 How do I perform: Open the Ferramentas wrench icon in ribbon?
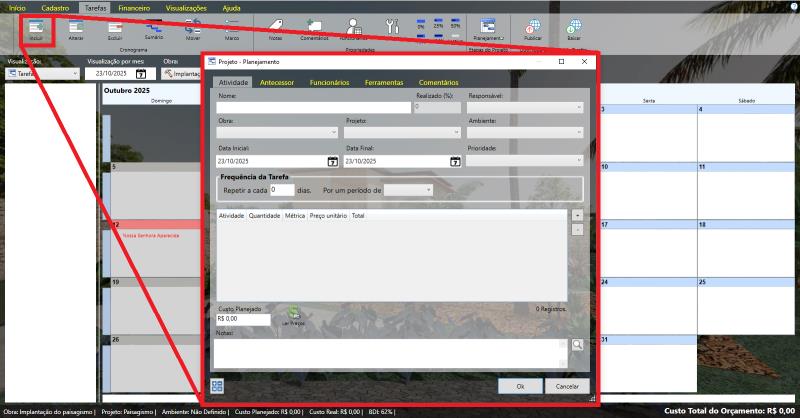(391, 27)
